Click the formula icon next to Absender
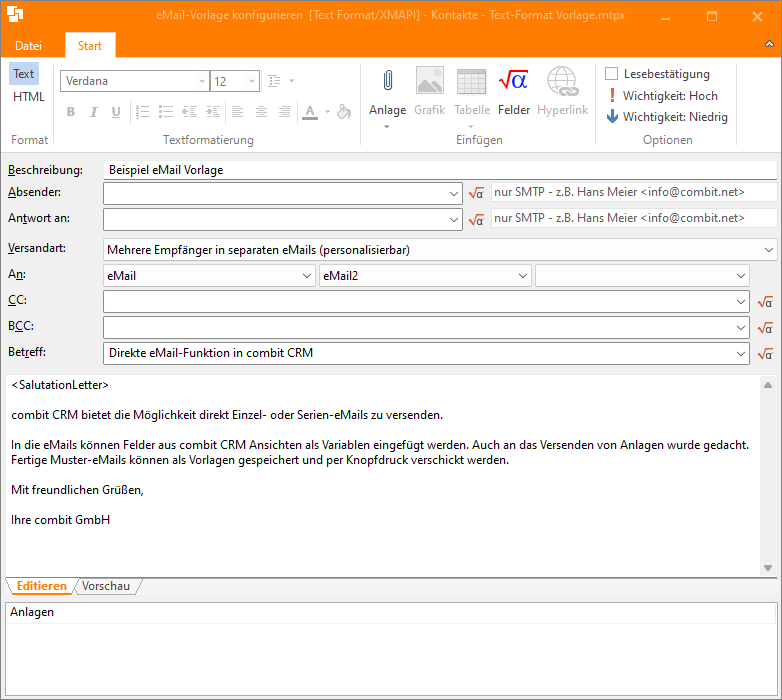The image size is (782, 700). click(476, 192)
